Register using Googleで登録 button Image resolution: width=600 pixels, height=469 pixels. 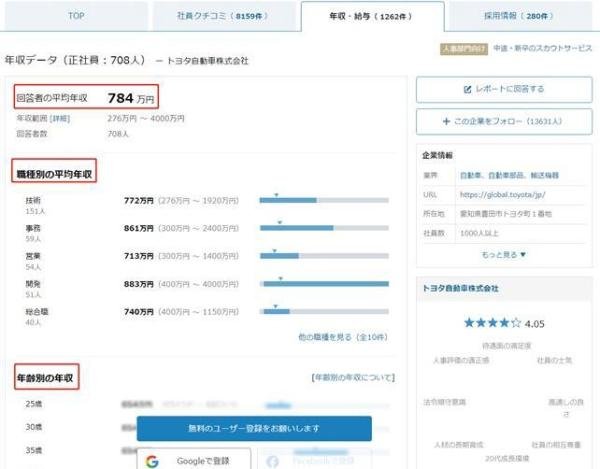click(x=194, y=460)
